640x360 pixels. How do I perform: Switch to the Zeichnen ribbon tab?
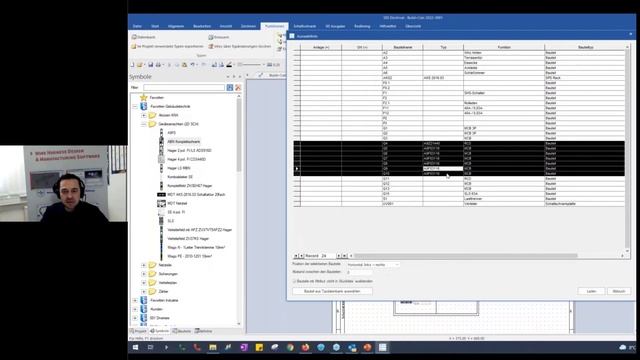pyautogui.click(x=248, y=26)
